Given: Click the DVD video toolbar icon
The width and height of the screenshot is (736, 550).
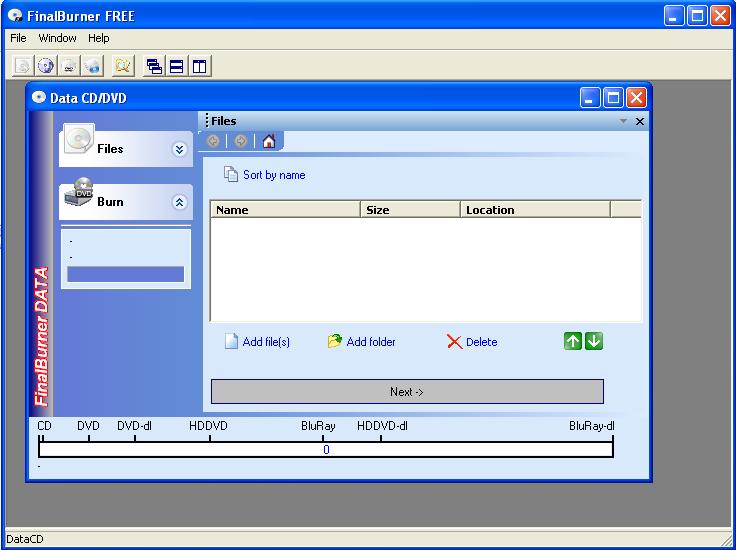Looking at the screenshot, I should [69, 66].
